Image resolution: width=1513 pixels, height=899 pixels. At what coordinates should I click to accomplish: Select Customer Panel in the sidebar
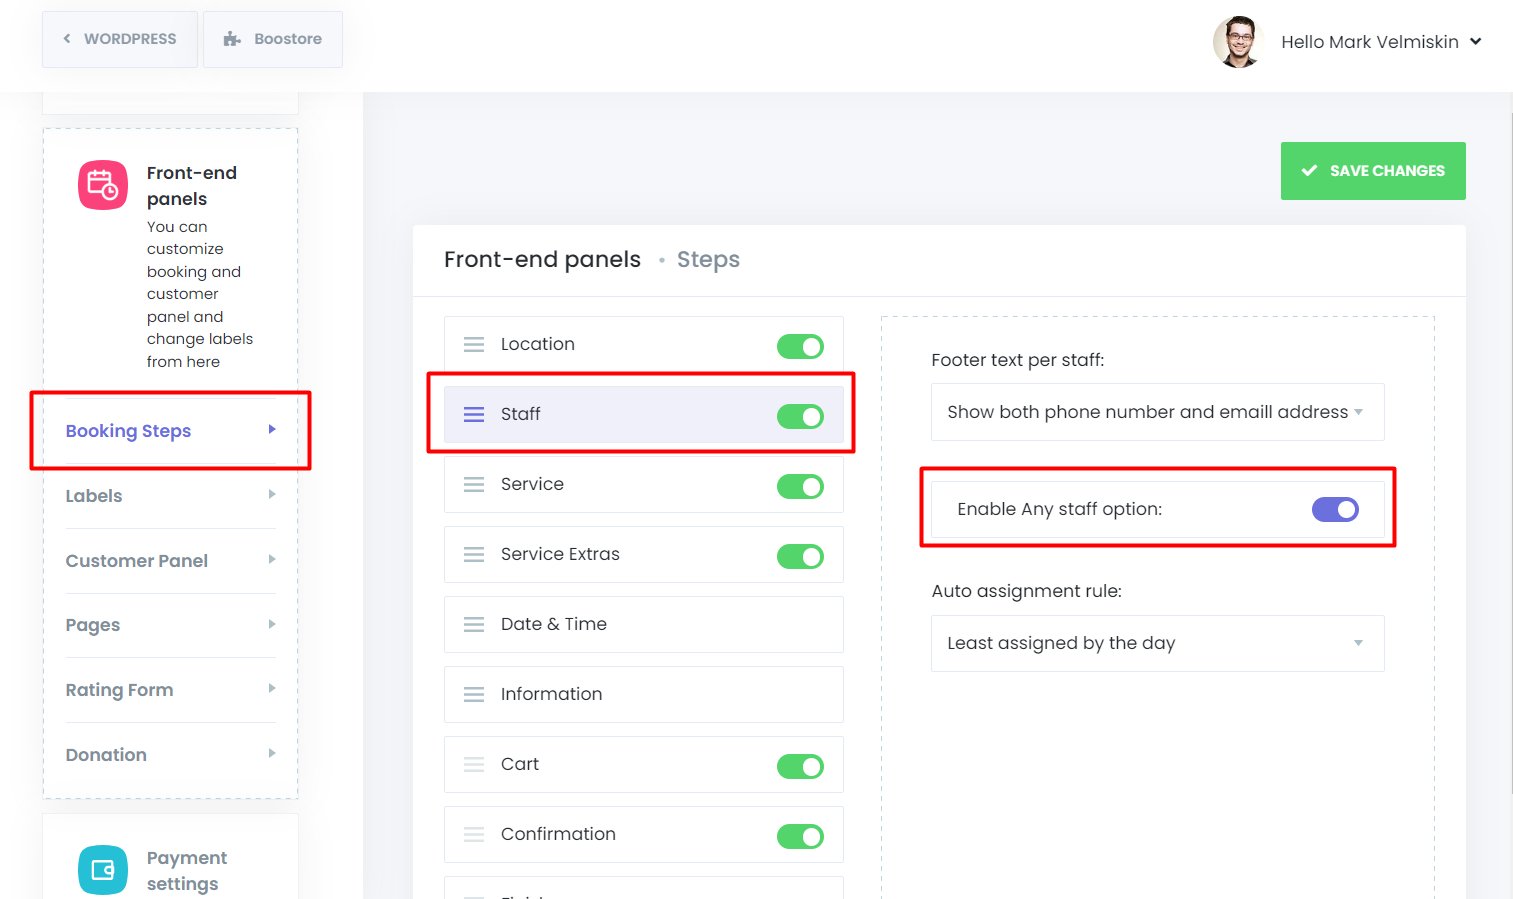click(171, 561)
